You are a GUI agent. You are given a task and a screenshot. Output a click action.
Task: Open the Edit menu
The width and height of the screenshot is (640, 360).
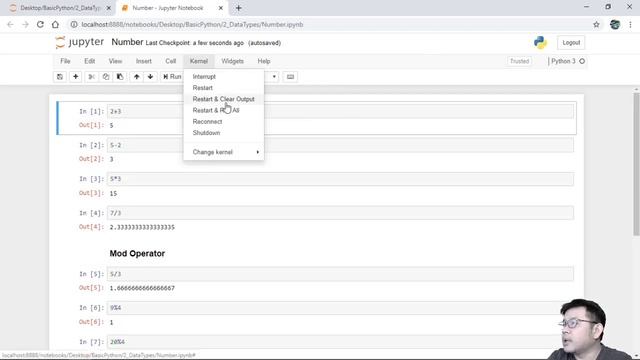(89, 61)
